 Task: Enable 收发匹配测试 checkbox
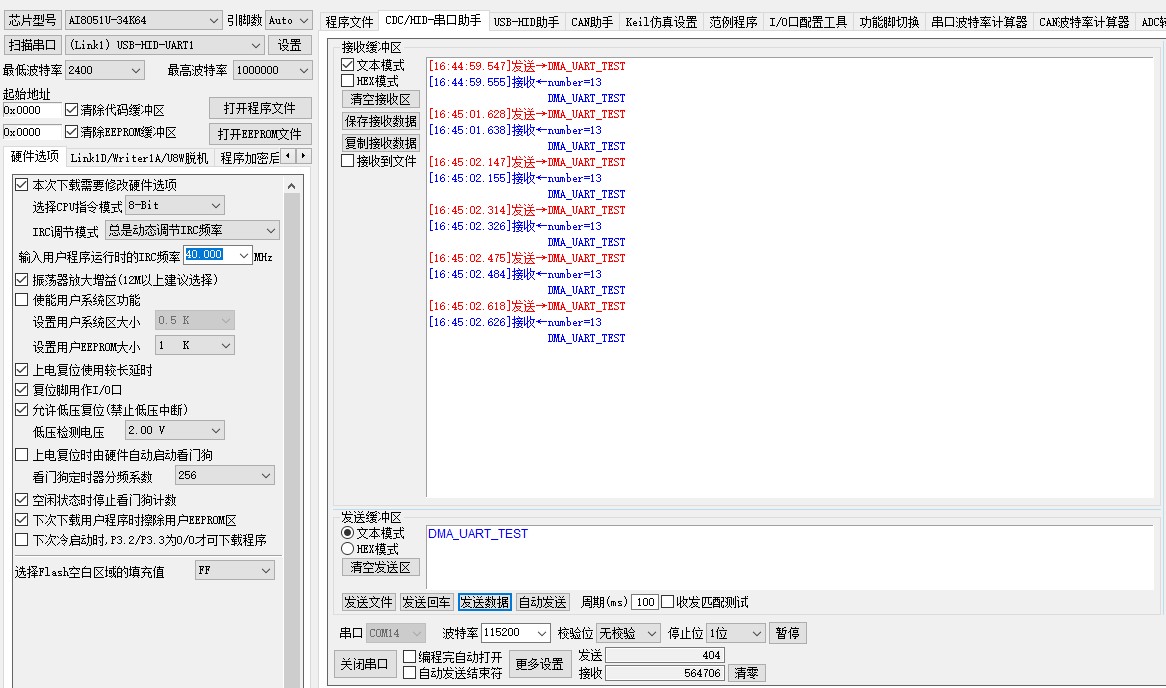pos(668,601)
